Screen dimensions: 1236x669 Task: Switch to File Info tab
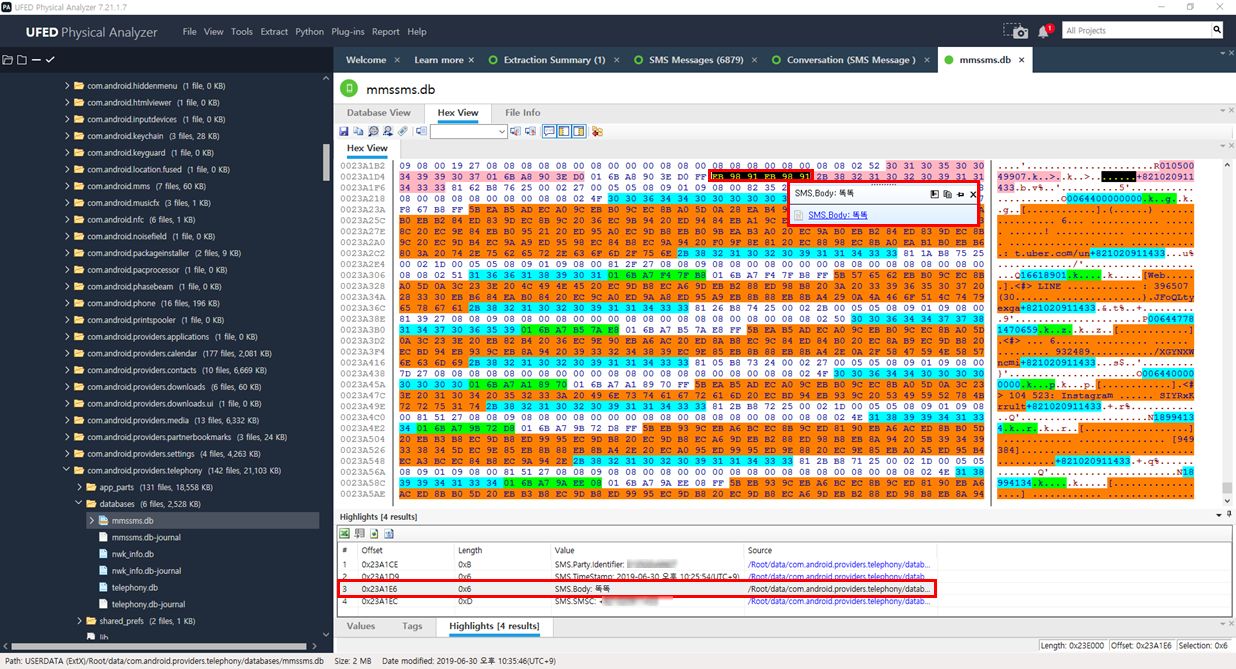coord(523,113)
